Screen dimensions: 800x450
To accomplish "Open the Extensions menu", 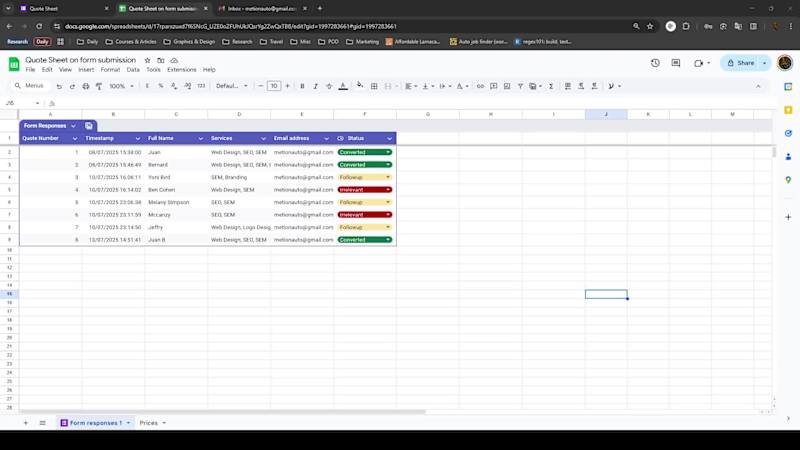I will pyautogui.click(x=182, y=70).
